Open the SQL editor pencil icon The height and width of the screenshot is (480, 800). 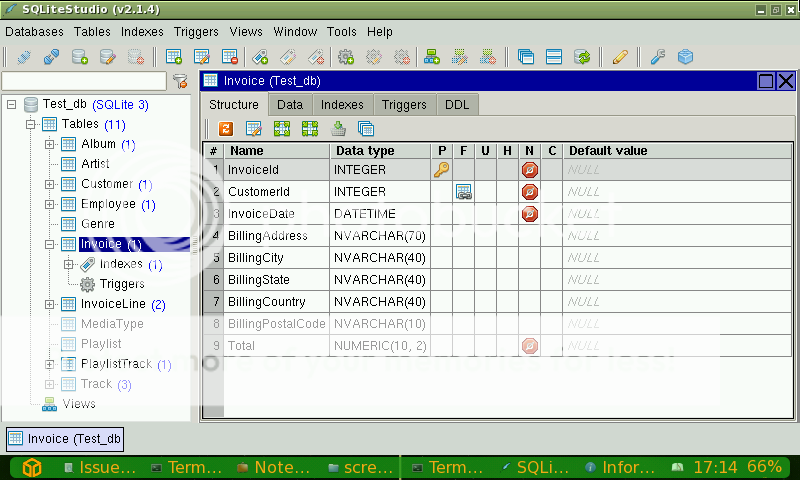620,57
